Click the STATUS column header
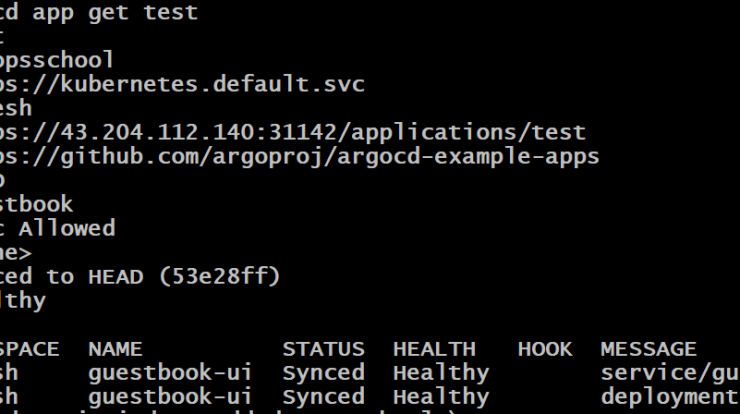 tap(323, 349)
